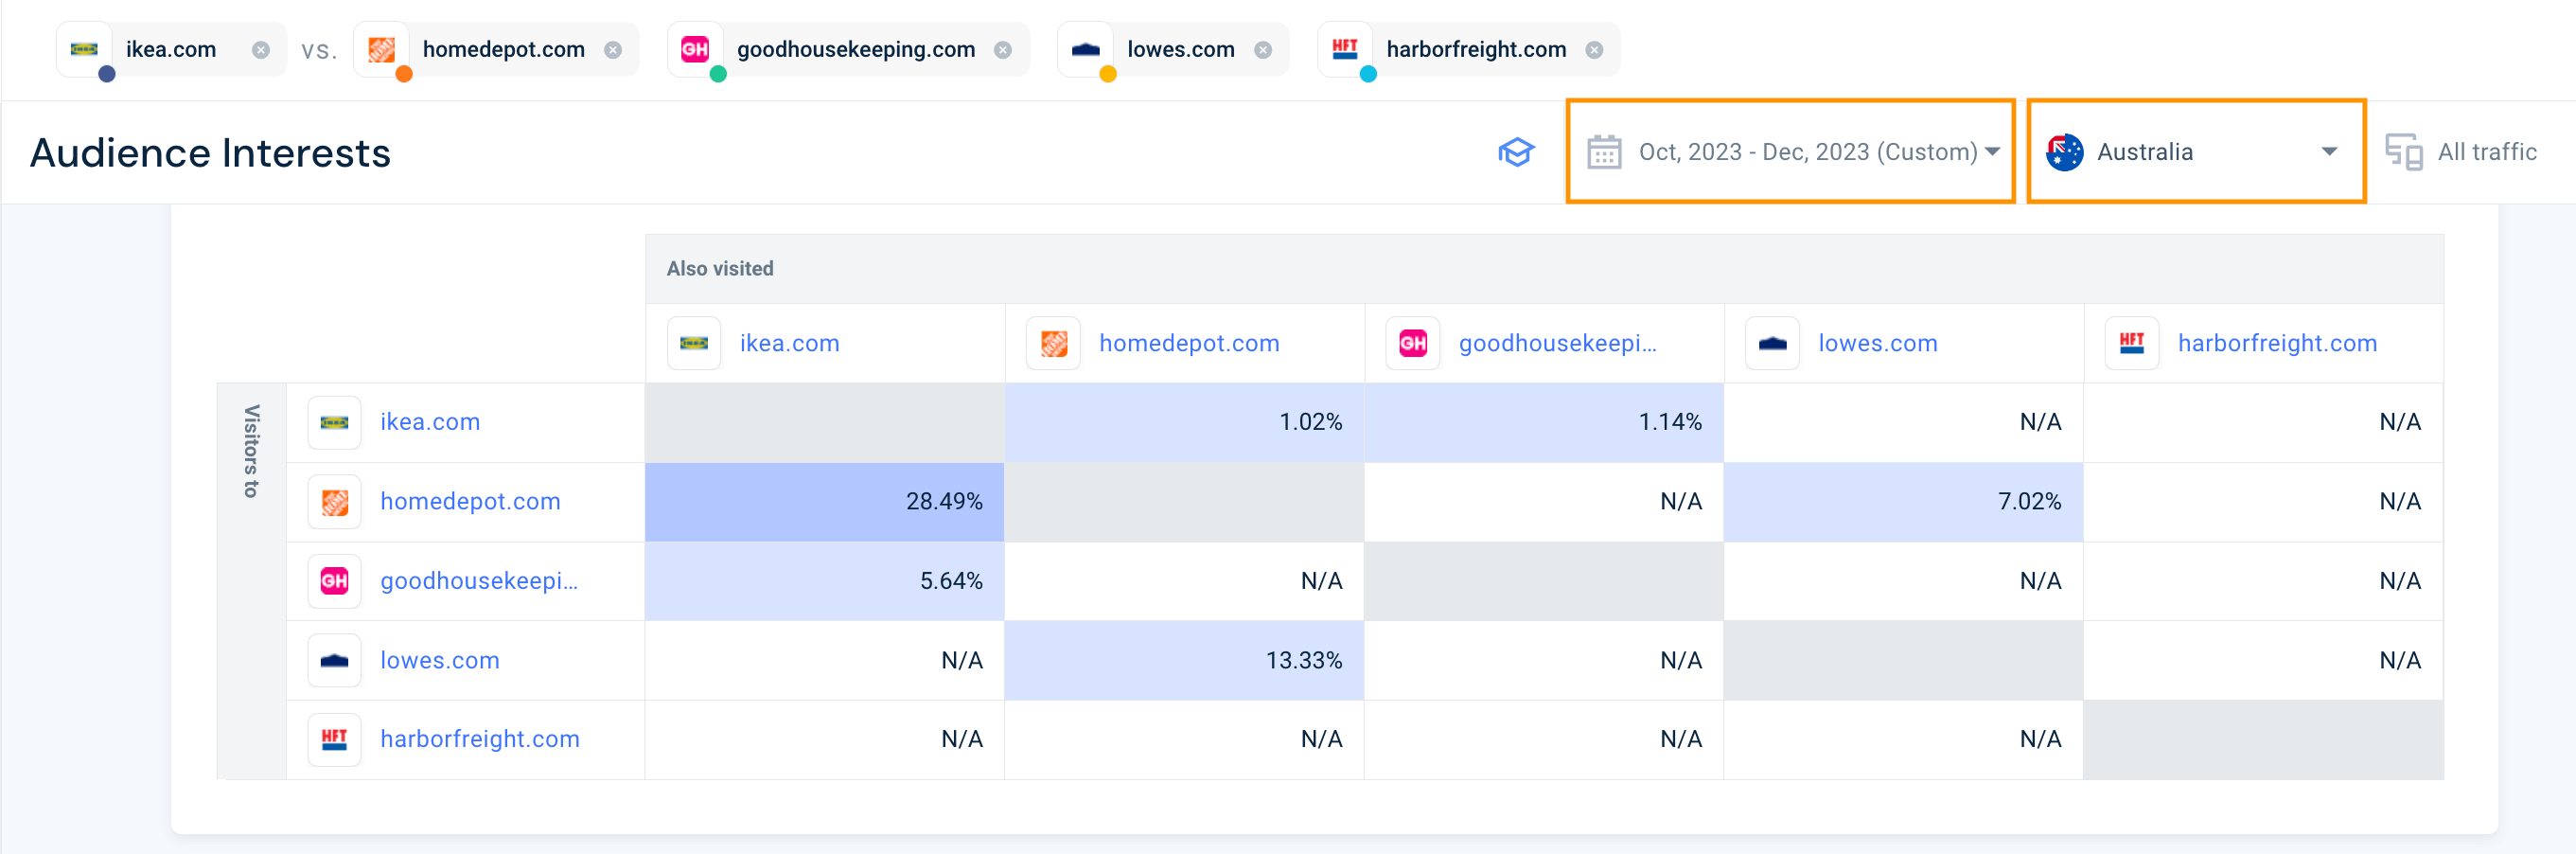Remove harborfreight.com from compared sites
2576x854 pixels.
click(1594, 50)
